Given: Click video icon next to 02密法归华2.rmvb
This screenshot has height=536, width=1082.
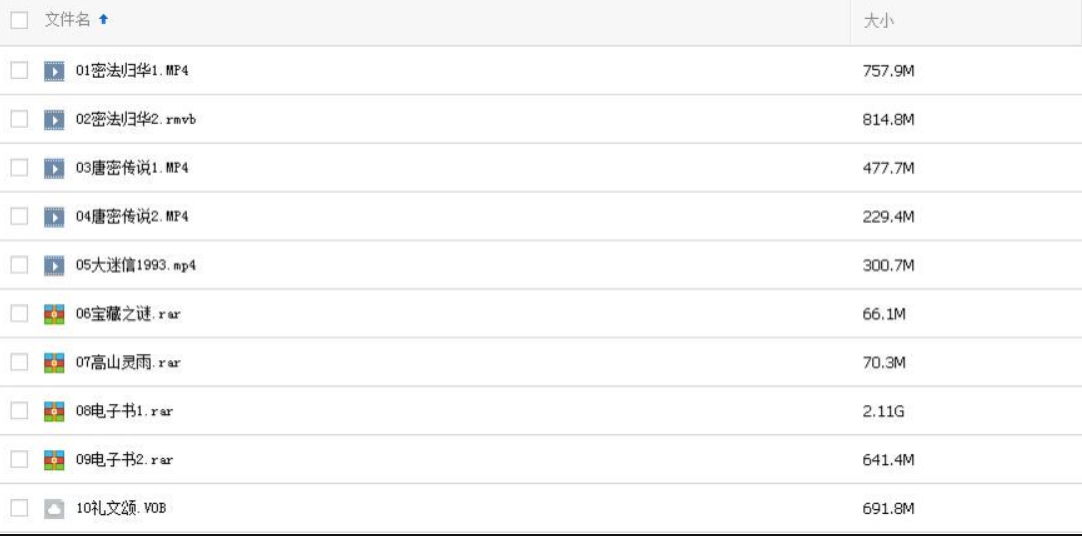Looking at the screenshot, I should click(52, 119).
